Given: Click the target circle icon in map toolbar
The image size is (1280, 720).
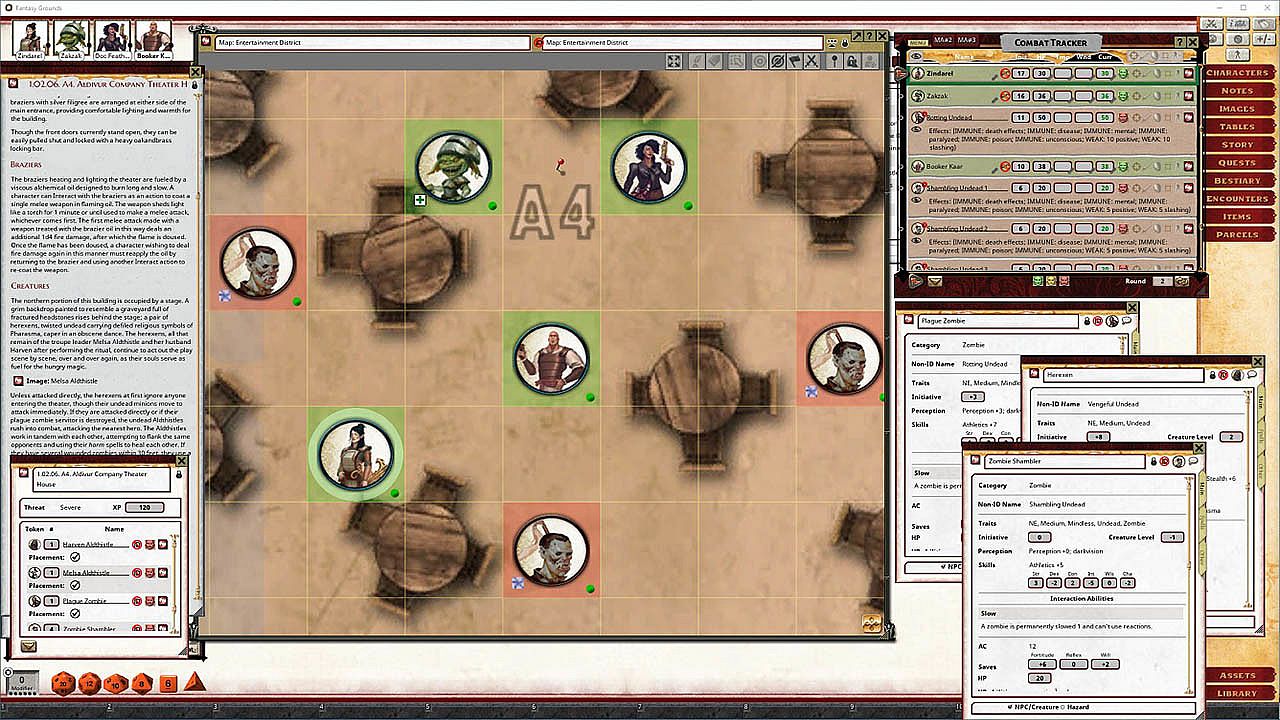Looking at the screenshot, I should tap(760, 62).
